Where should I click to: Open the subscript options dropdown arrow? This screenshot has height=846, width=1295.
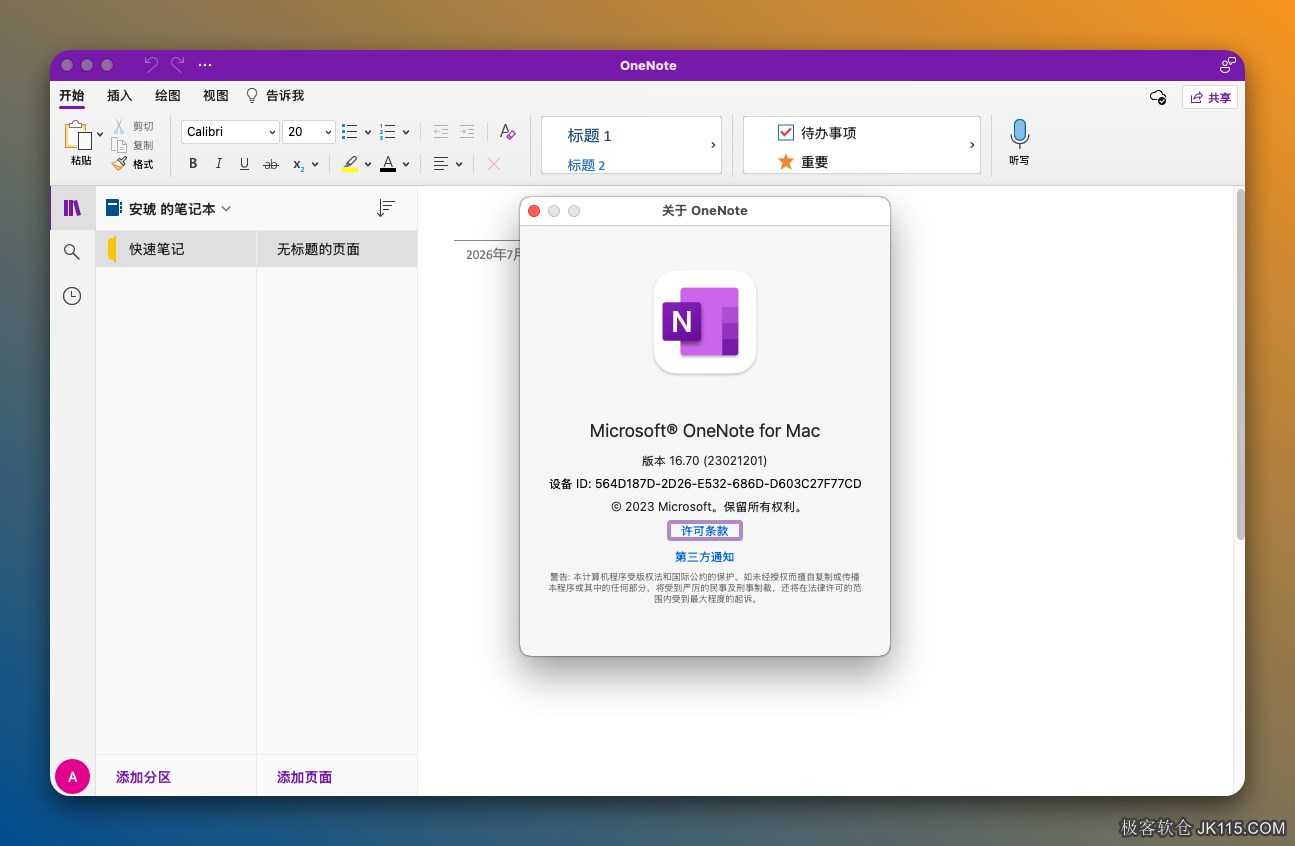(x=315, y=164)
